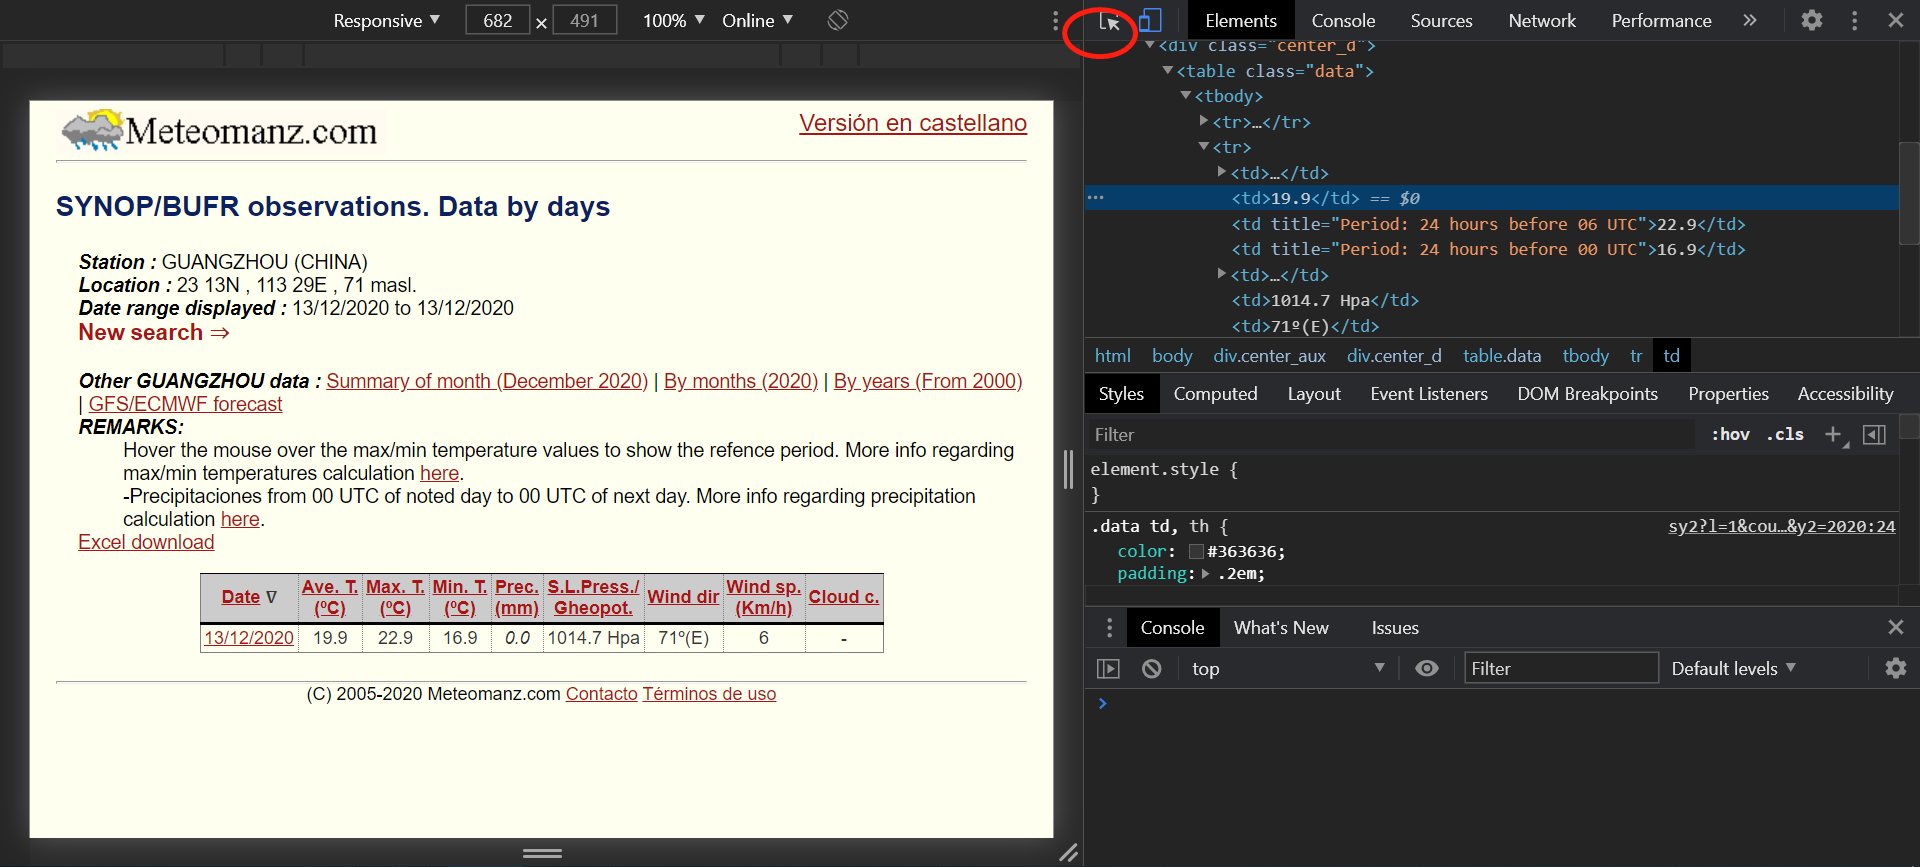Image resolution: width=1920 pixels, height=867 pixels.
Task: Click the create live expression eye icon
Action: point(1427,668)
